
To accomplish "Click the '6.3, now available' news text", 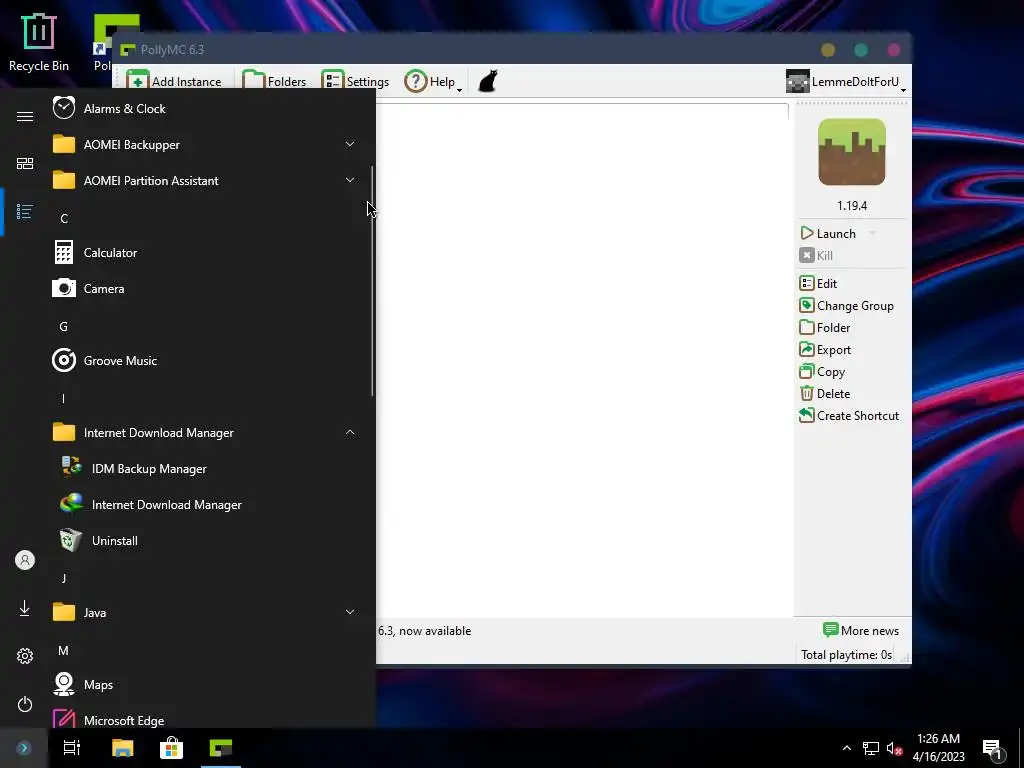I will 424,631.
